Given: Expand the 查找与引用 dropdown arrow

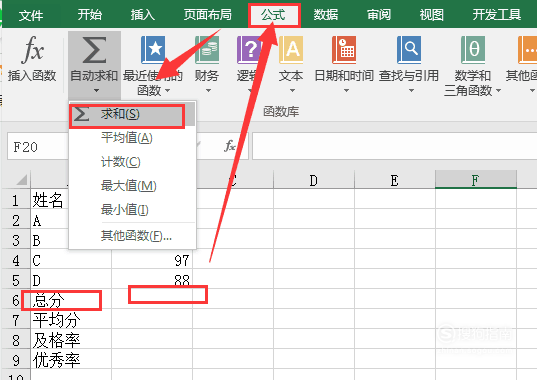Looking at the screenshot, I should [411, 91].
